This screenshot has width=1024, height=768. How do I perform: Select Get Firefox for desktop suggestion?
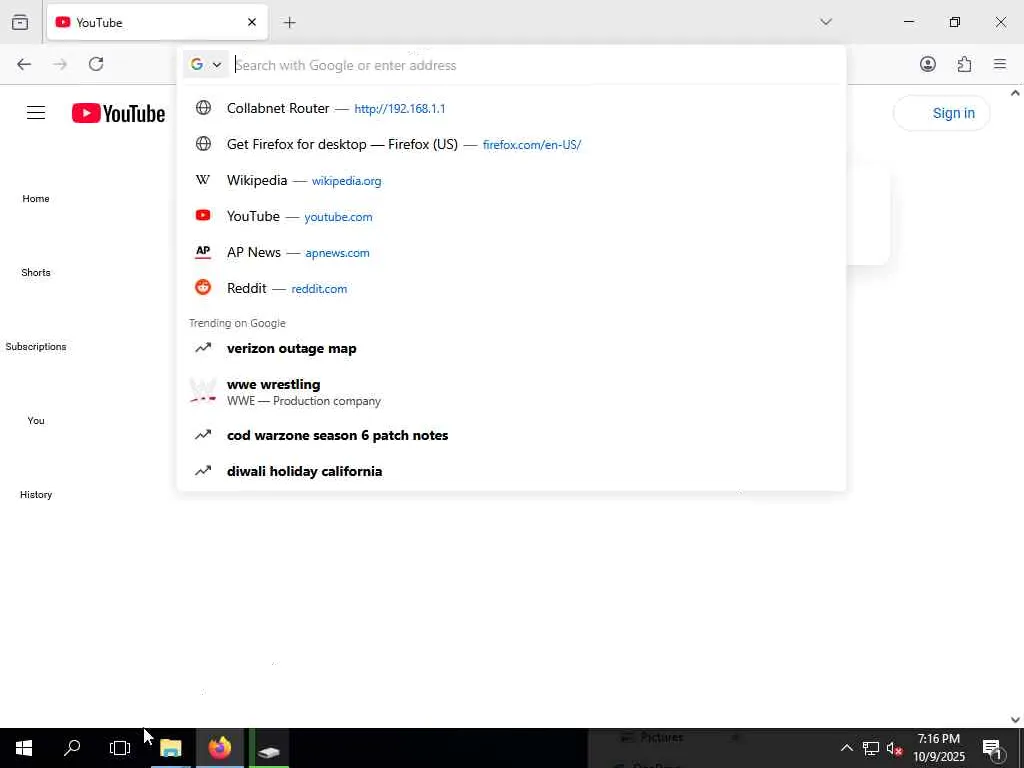click(x=511, y=144)
